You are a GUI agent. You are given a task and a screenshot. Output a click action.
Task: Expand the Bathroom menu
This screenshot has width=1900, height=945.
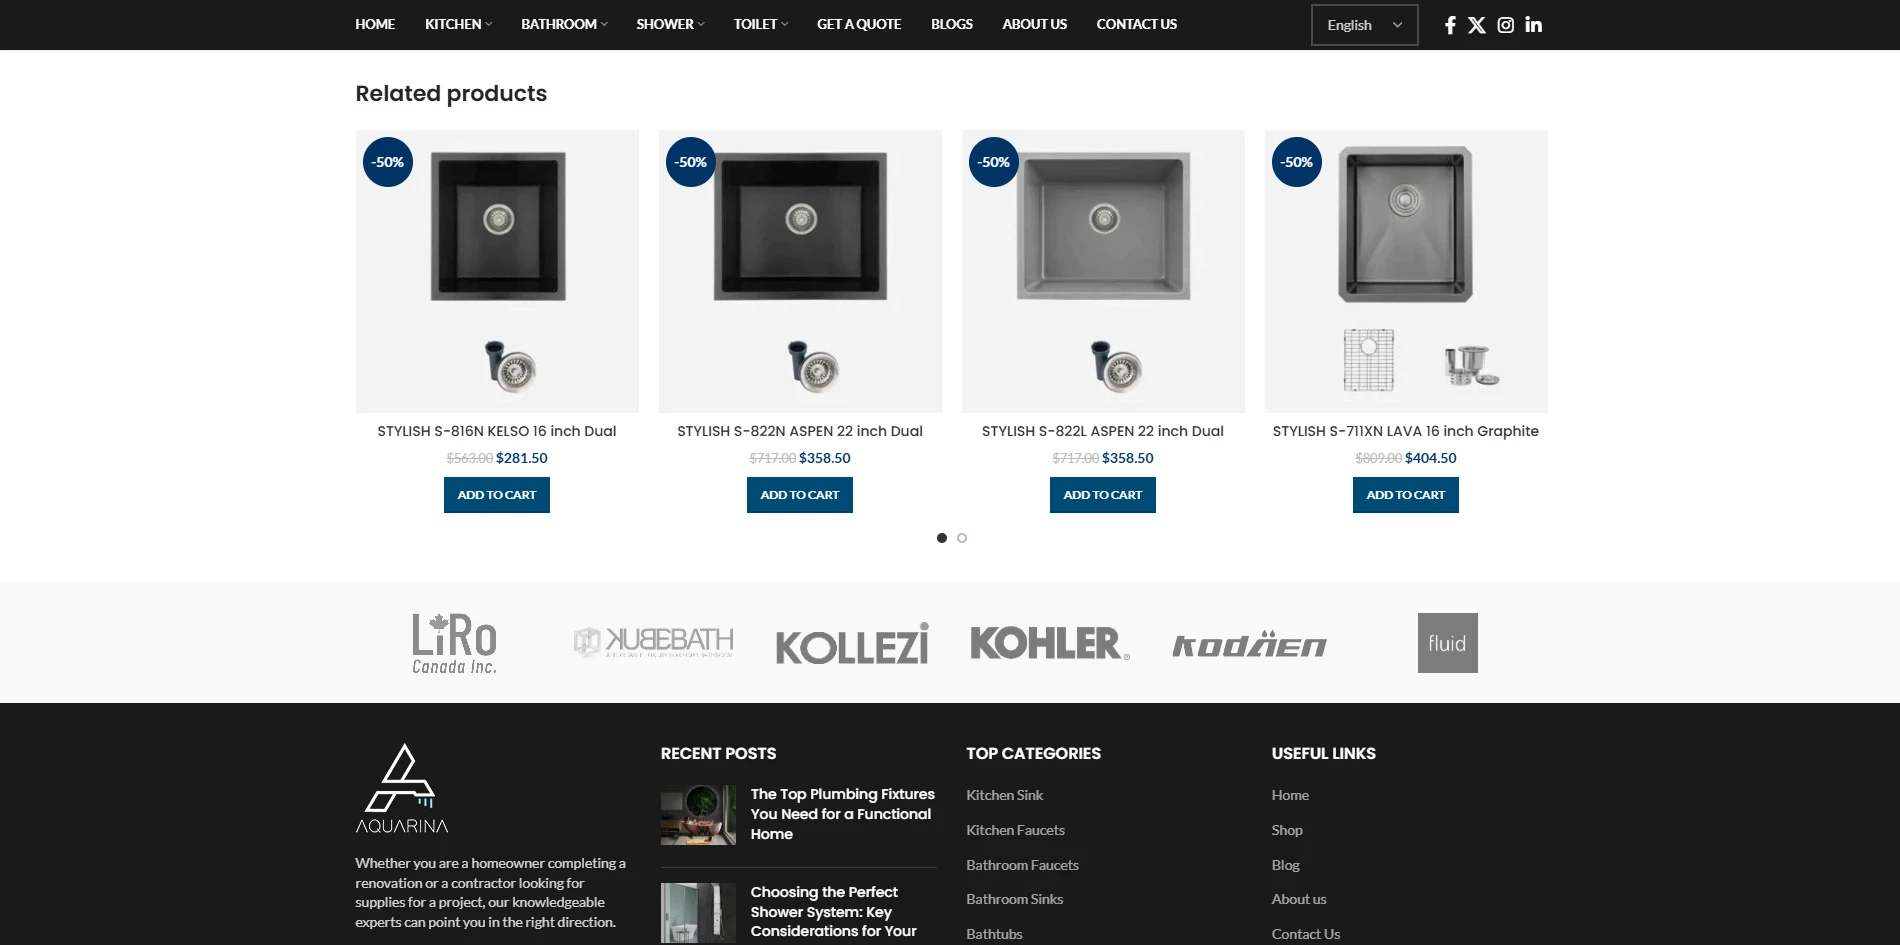click(x=564, y=24)
